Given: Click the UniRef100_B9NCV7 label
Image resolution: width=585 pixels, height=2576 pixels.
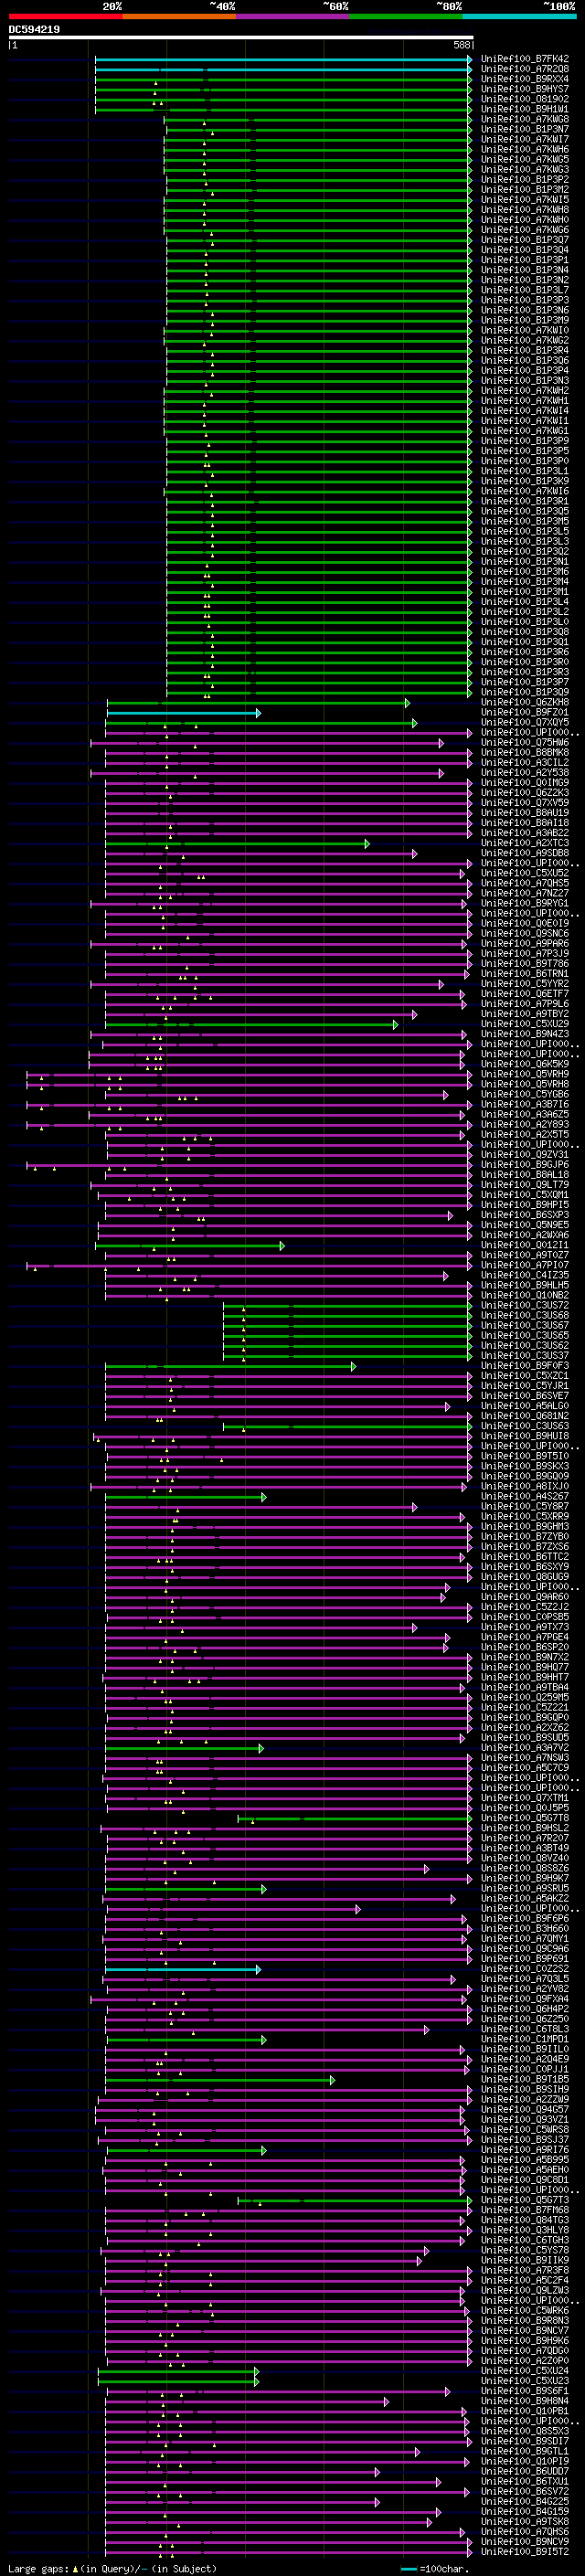Looking at the screenshot, I should 525,2331.
